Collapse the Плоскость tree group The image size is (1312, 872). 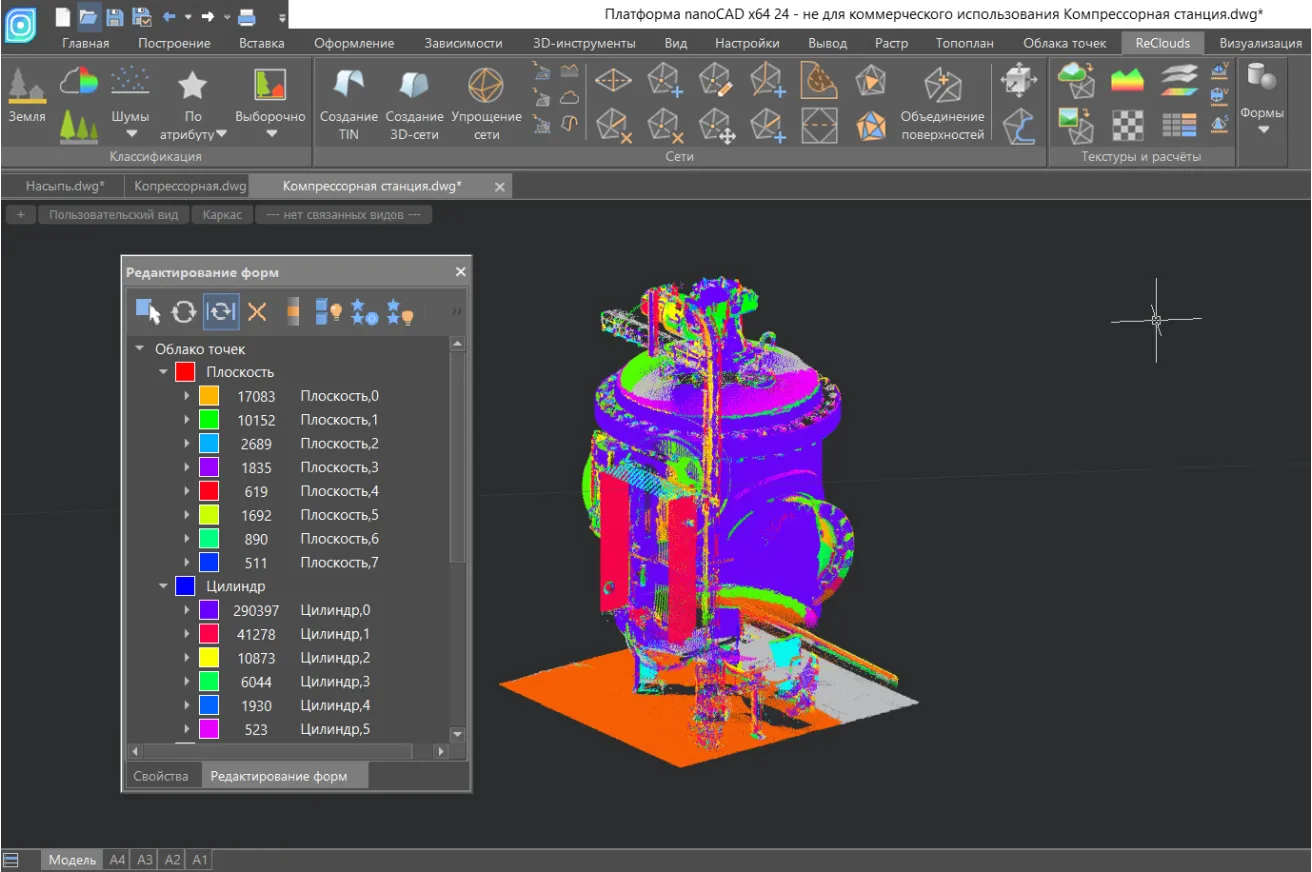pos(163,372)
